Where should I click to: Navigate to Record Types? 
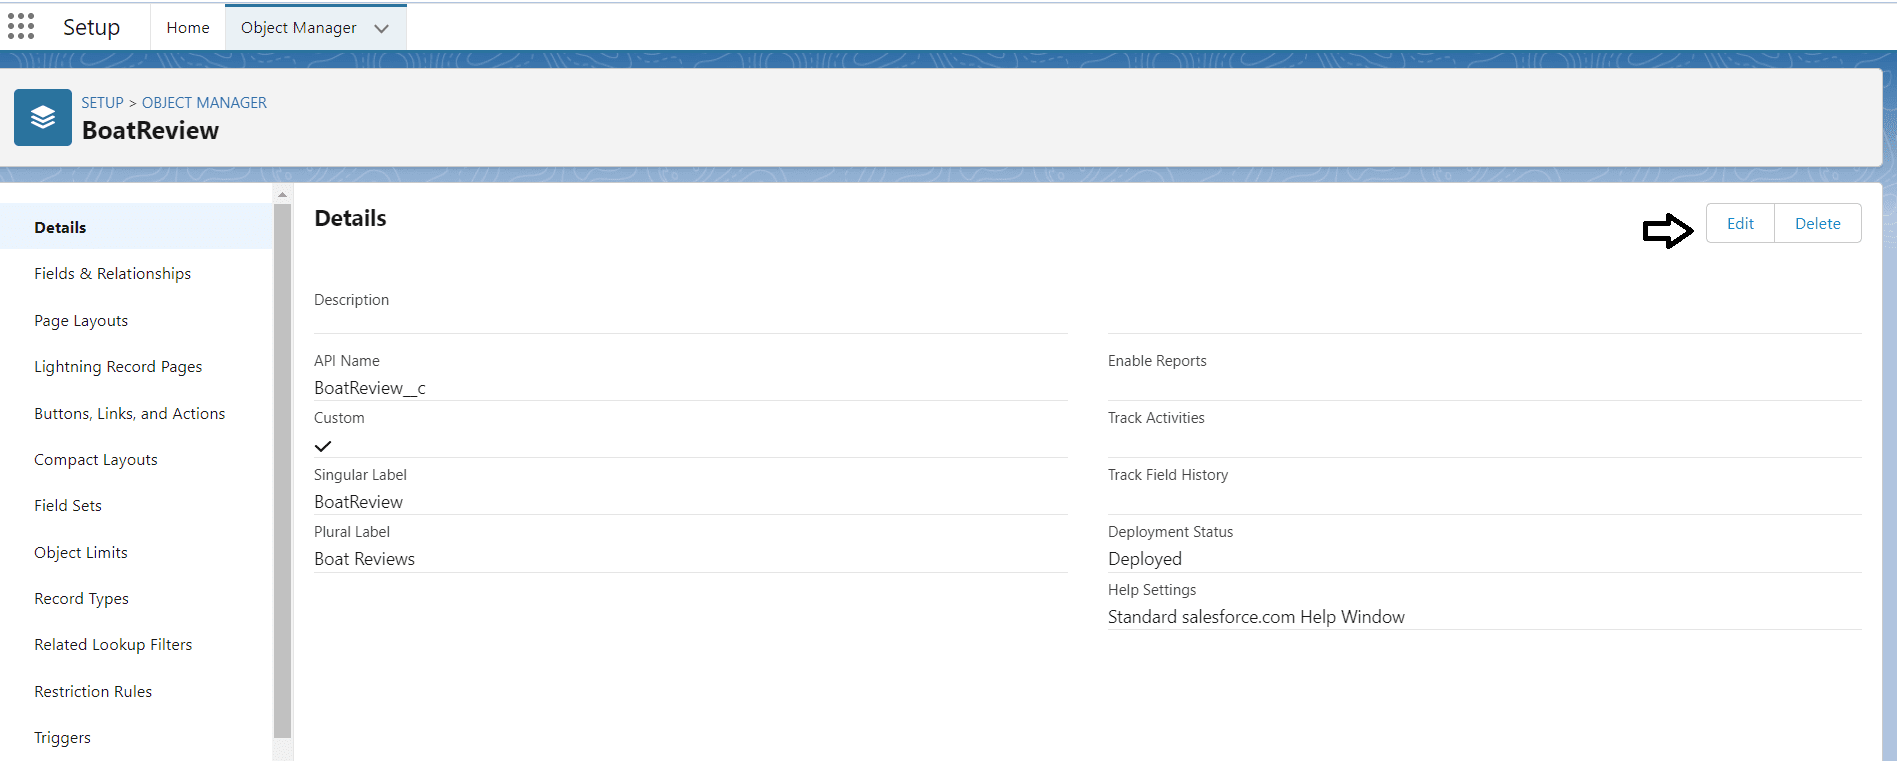[x=81, y=599]
